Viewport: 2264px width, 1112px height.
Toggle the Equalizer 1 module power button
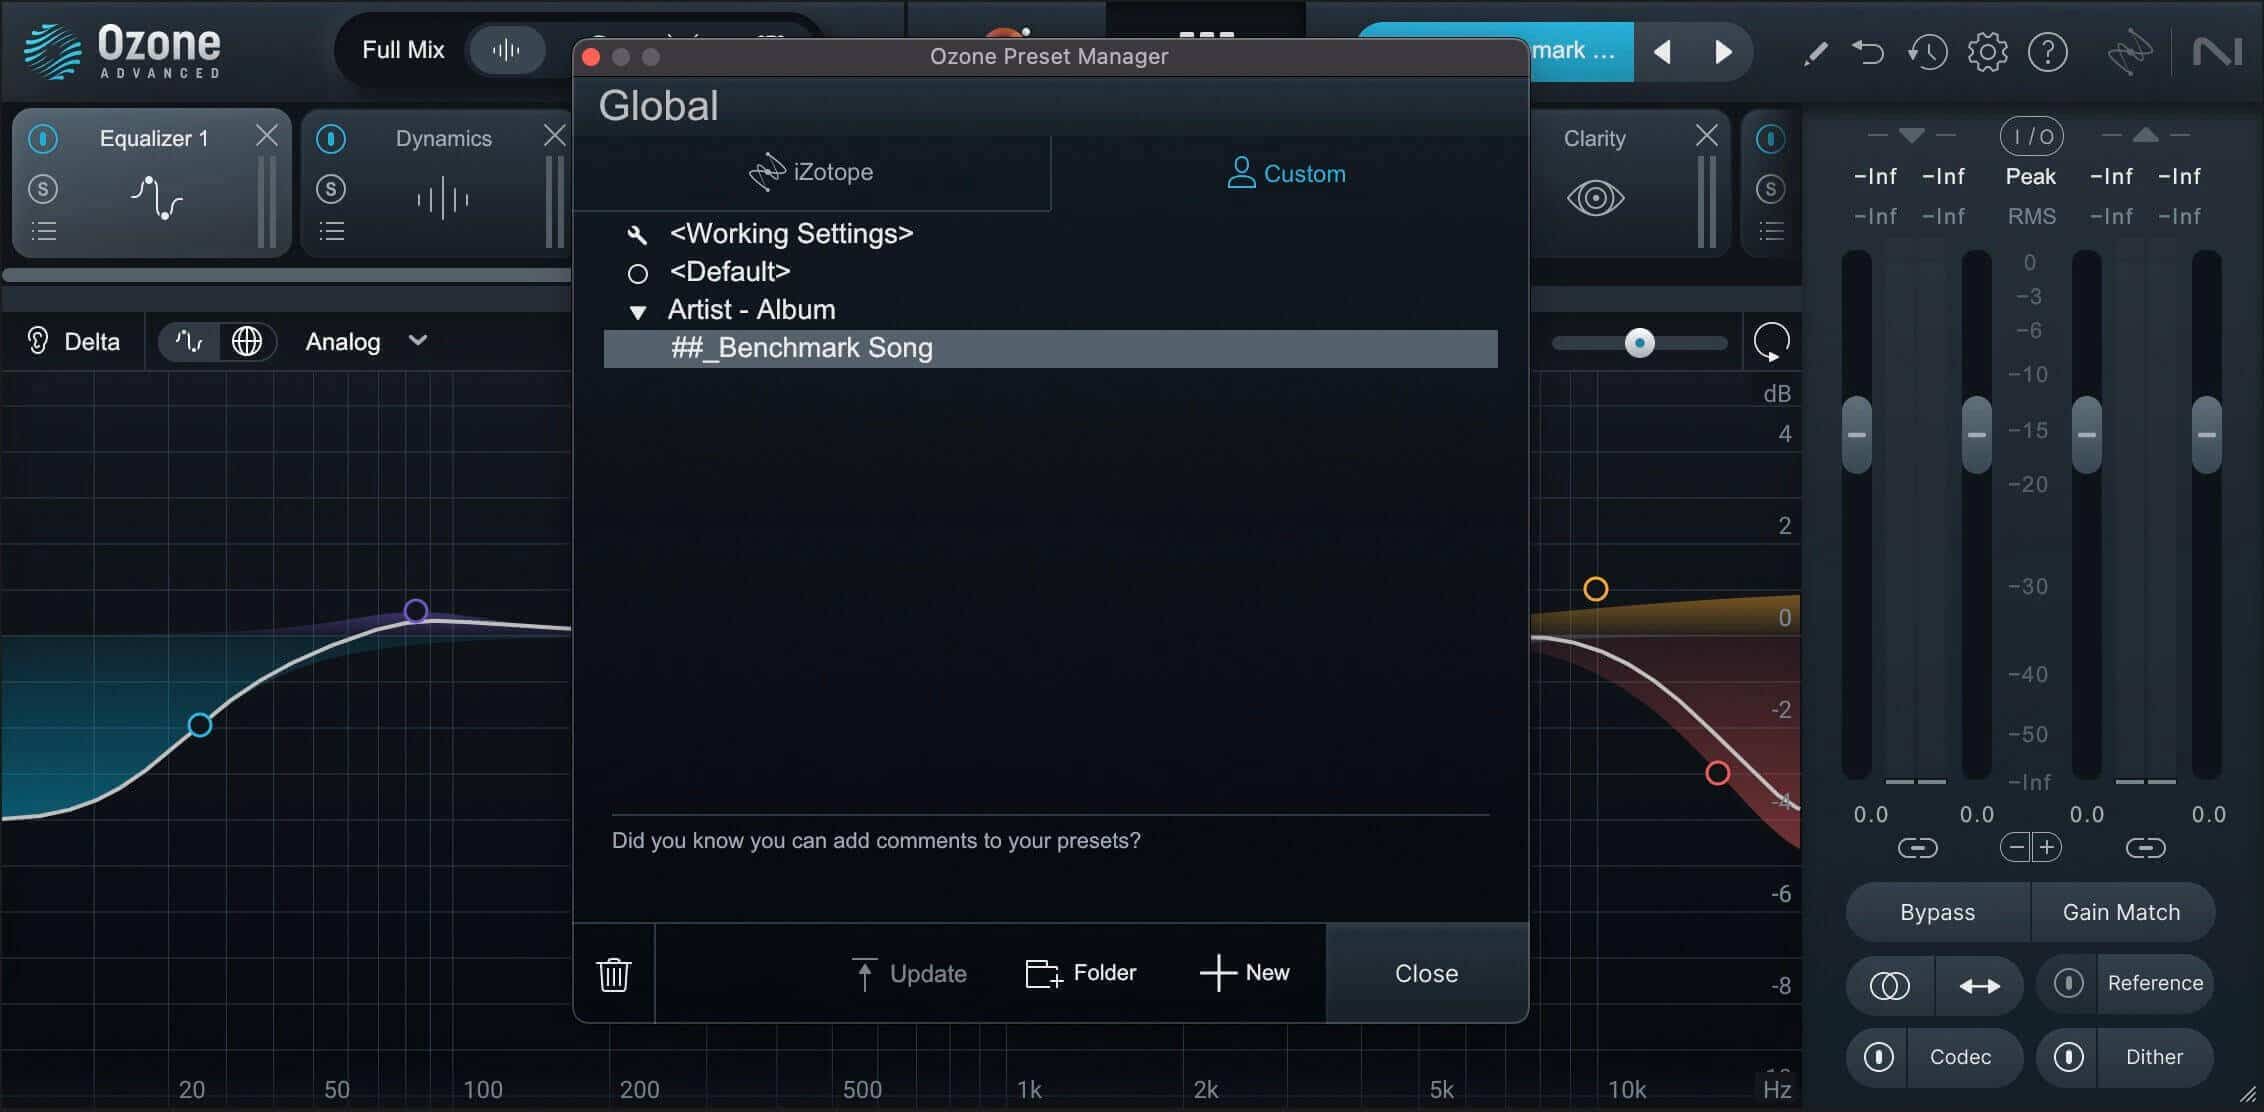43,138
